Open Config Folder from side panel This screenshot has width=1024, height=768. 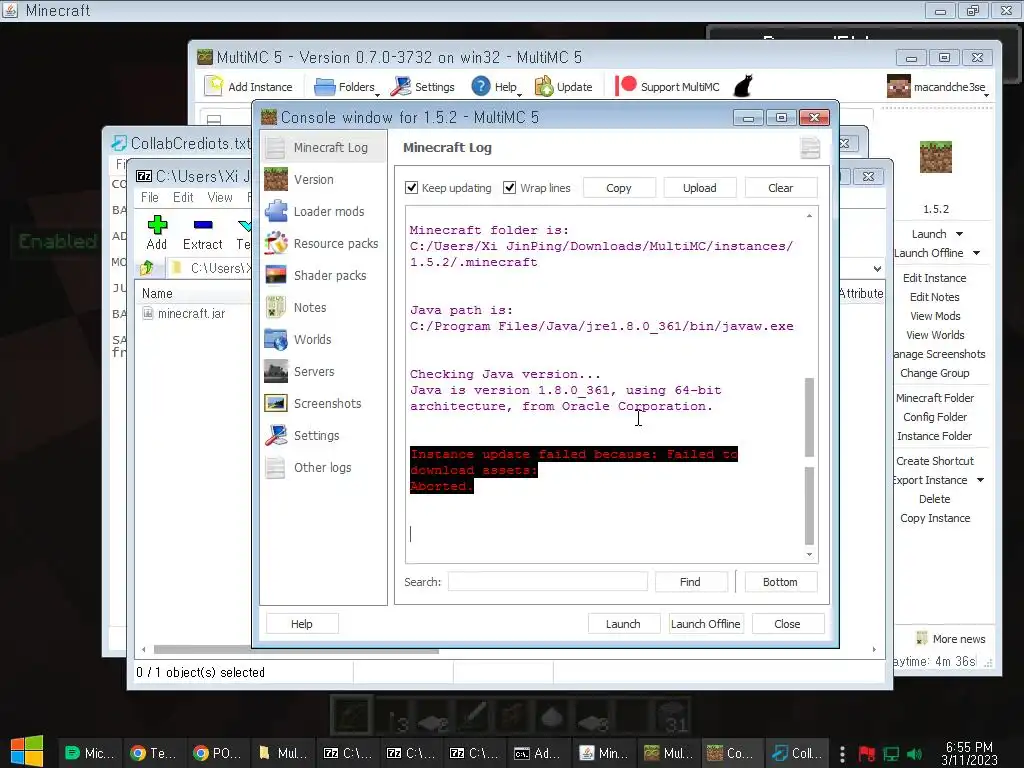tap(935, 417)
